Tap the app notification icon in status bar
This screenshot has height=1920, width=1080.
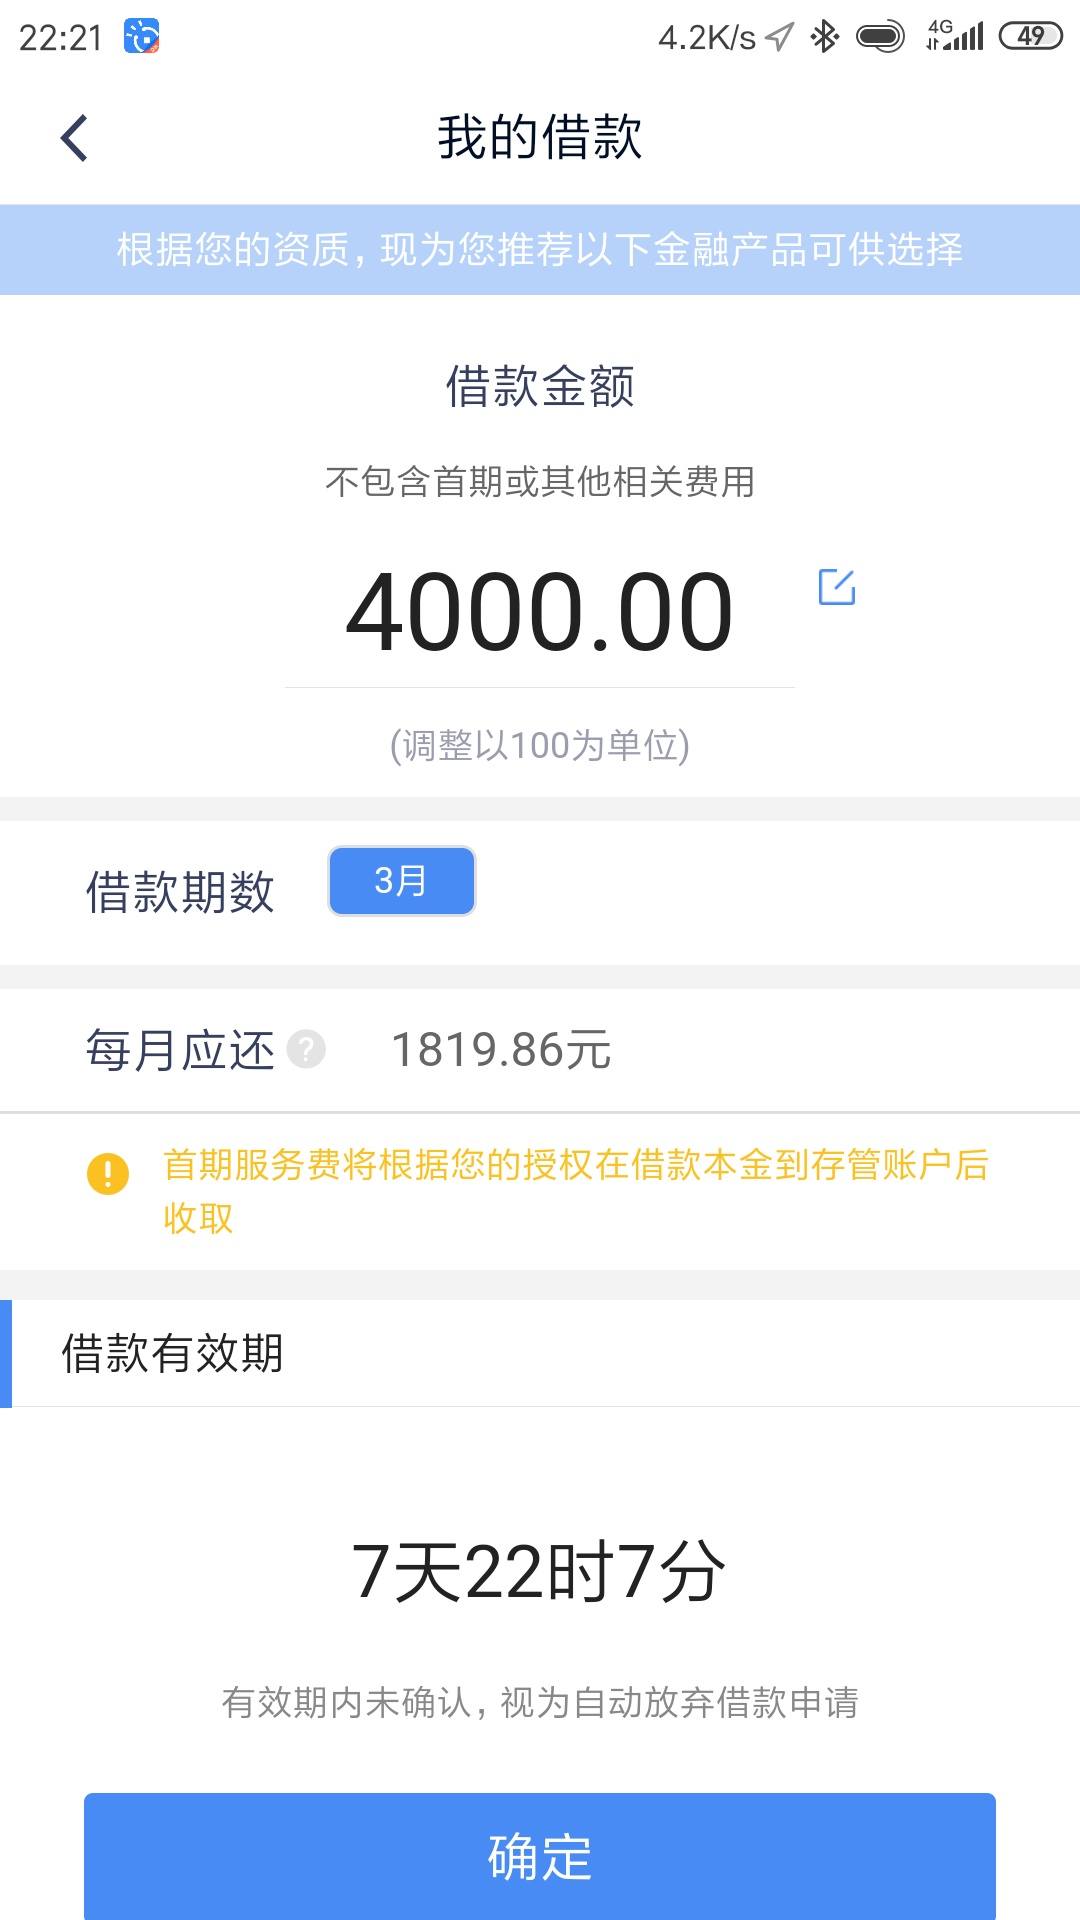pyautogui.click(x=141, y=37)
